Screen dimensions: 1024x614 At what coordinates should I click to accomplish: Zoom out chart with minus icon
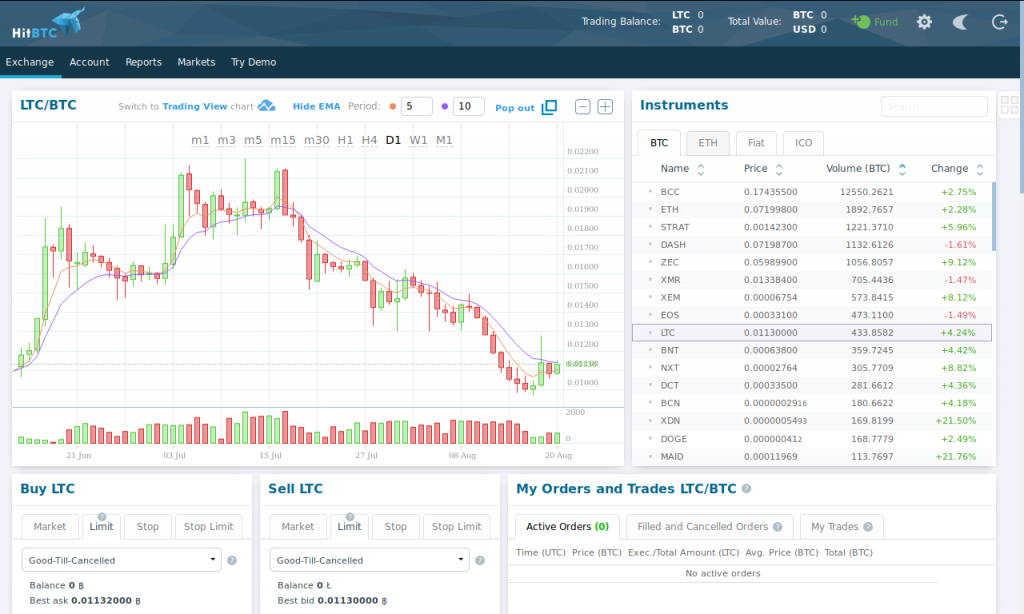click(x=583, y=106)
